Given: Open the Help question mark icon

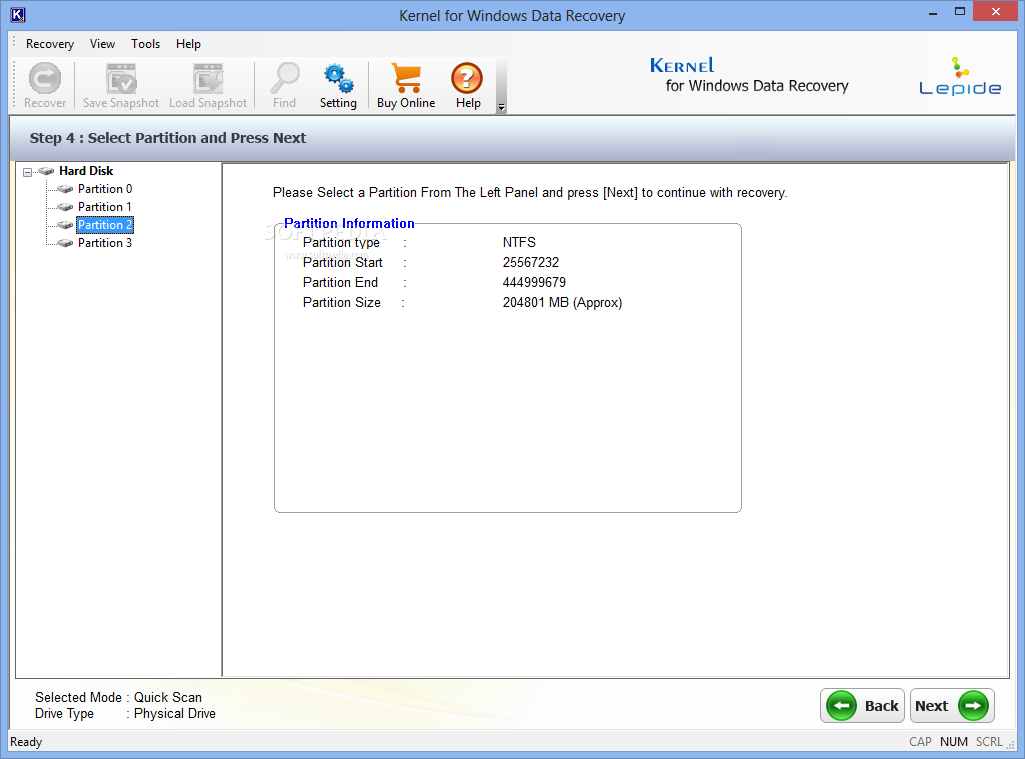Looking at the screenshot, I should tap(467, 78).
